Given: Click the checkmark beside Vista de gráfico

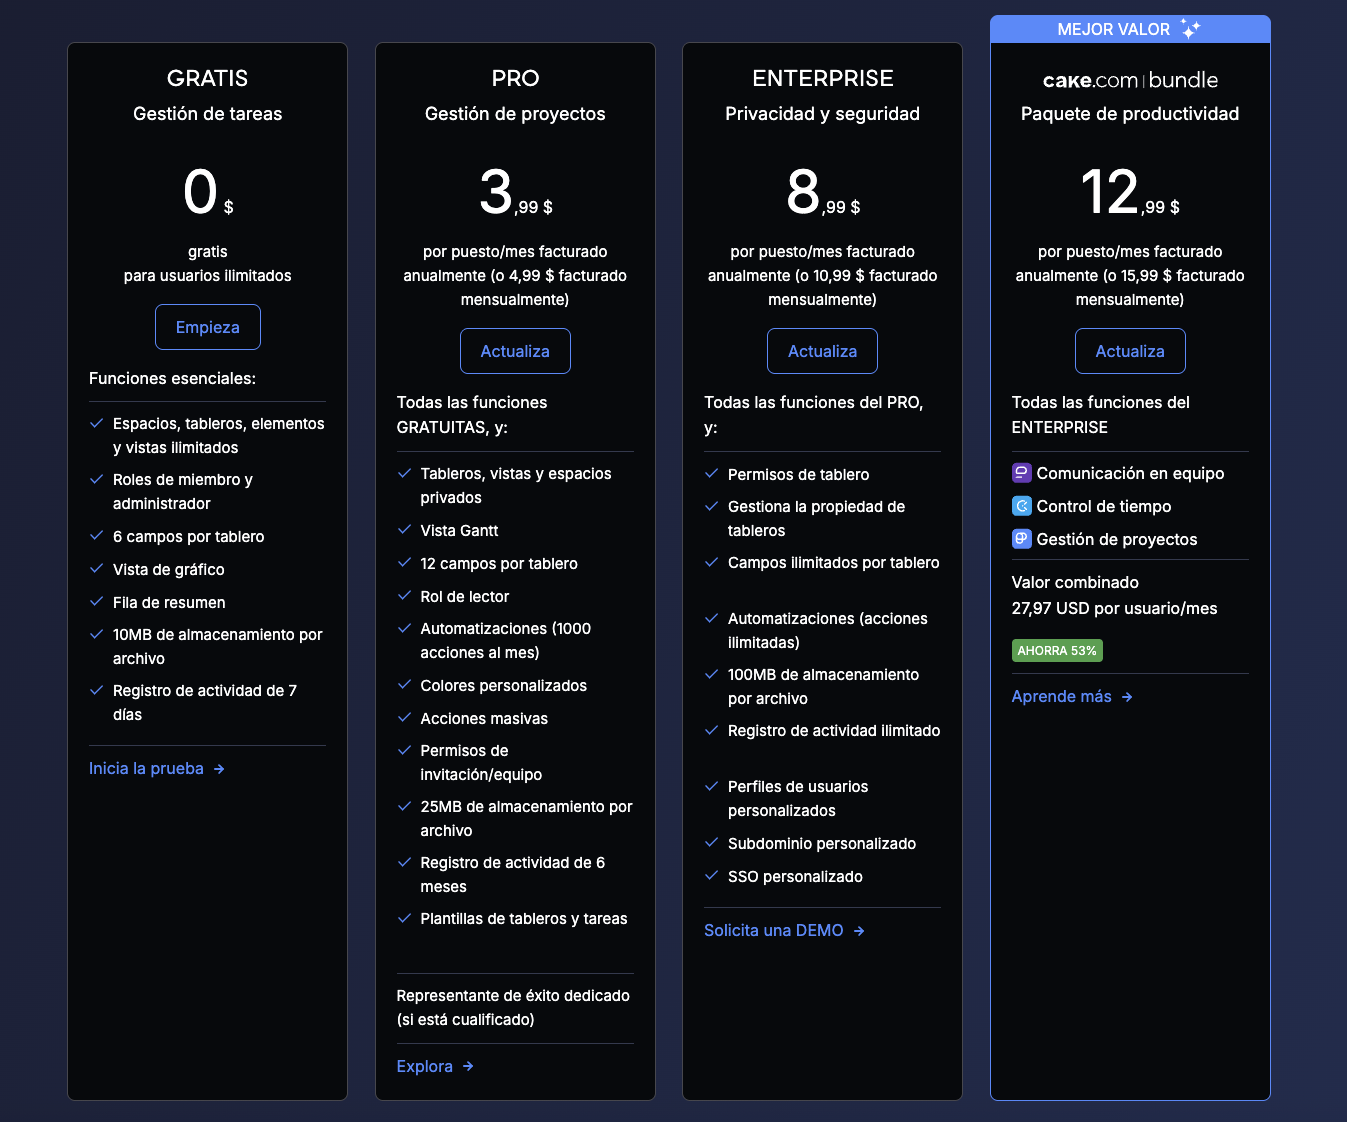Looking at the screenshot, I should (97, 569).
